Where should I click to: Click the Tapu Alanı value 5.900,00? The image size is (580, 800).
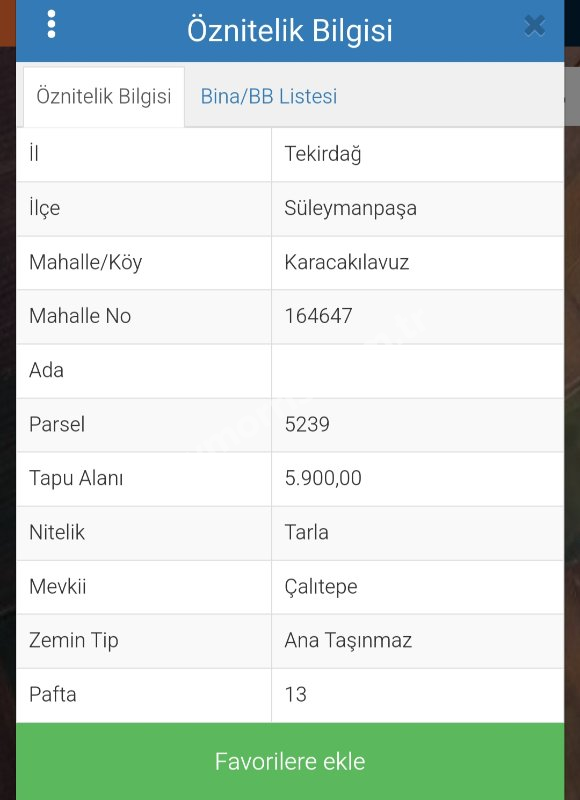tap(323, 479)
